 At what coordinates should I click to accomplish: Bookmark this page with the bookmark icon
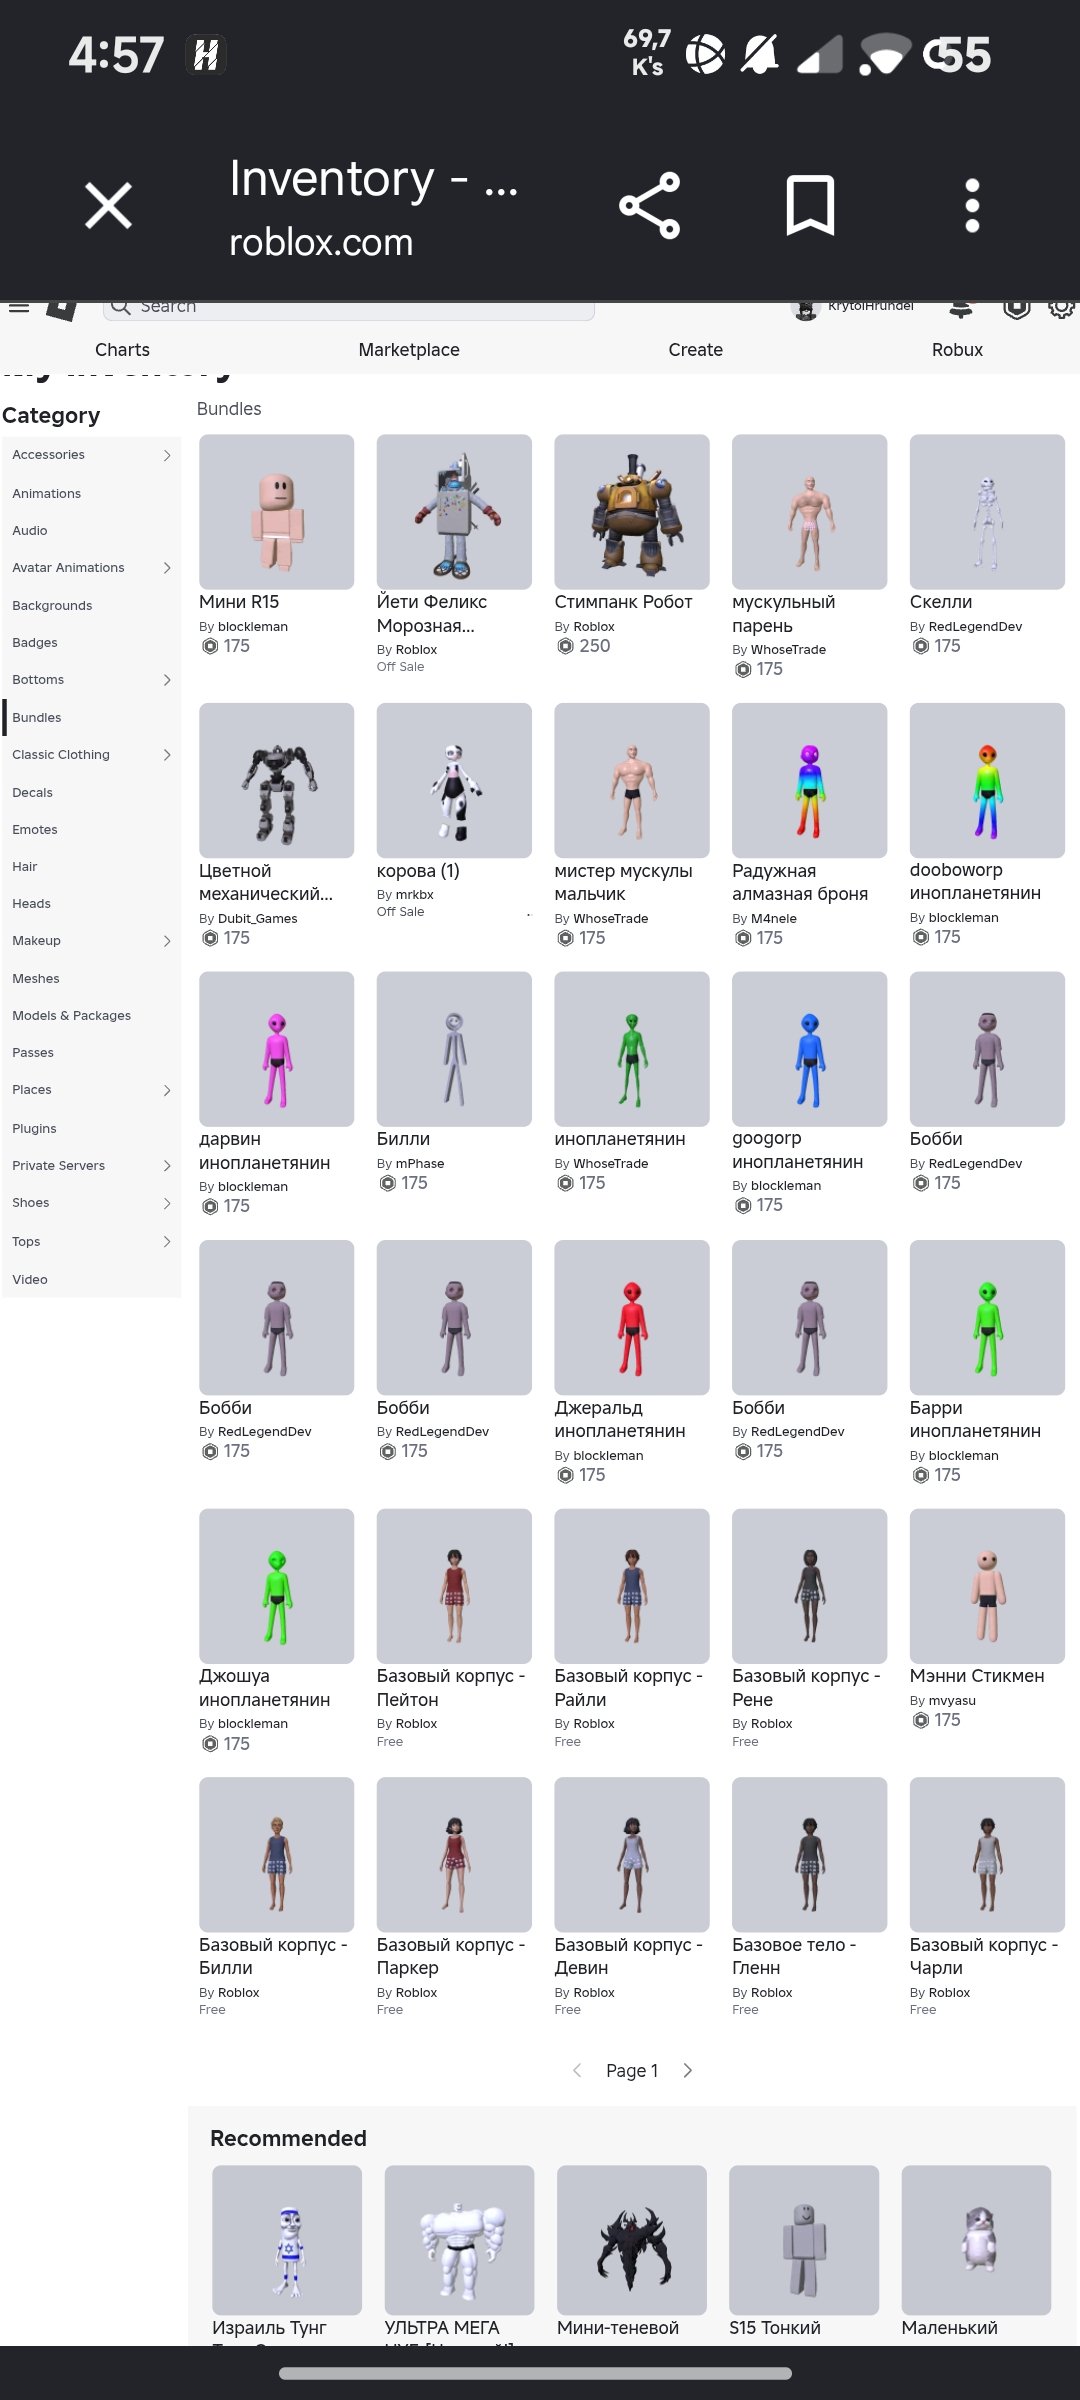(x=810, y=206)
